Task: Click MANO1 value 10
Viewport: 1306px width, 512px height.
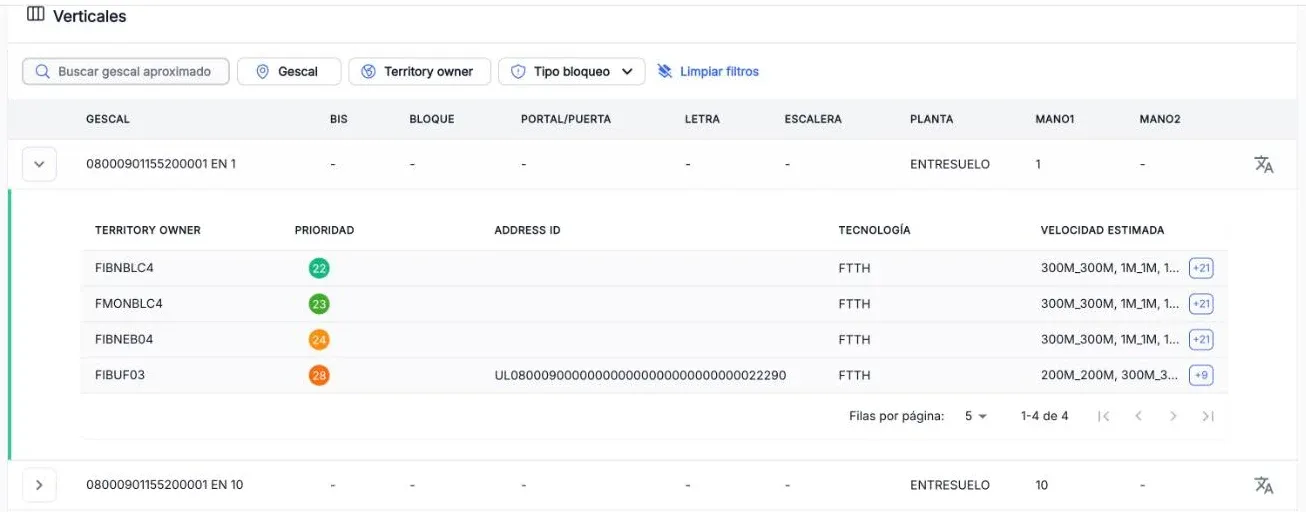Action: click(1042, 485)
